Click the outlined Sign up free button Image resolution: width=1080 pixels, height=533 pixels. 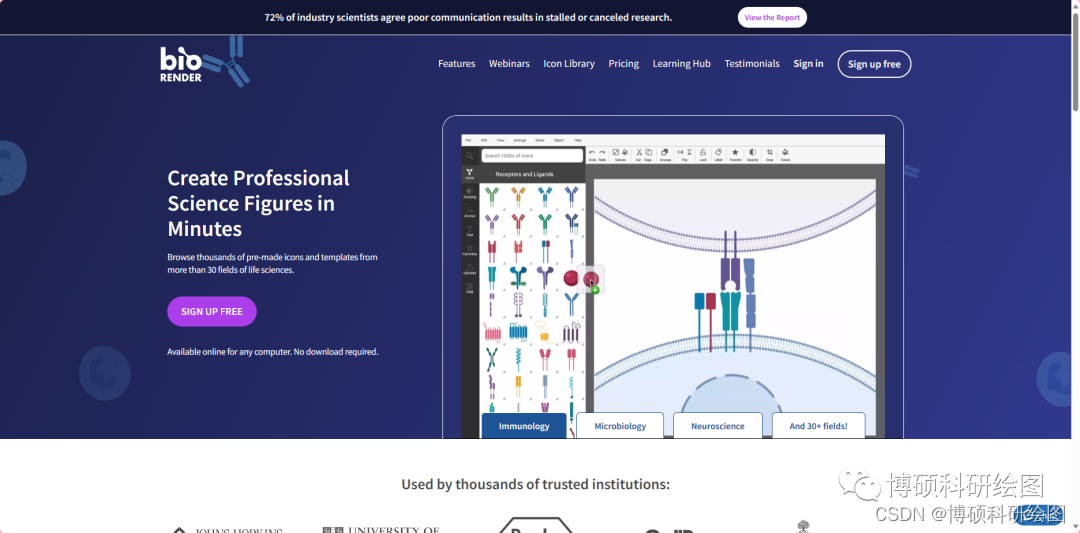tap(874, 64)
